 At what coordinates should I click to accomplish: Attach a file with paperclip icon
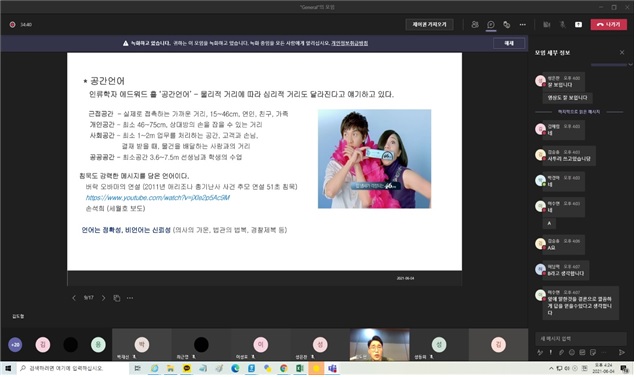[561, 352]
